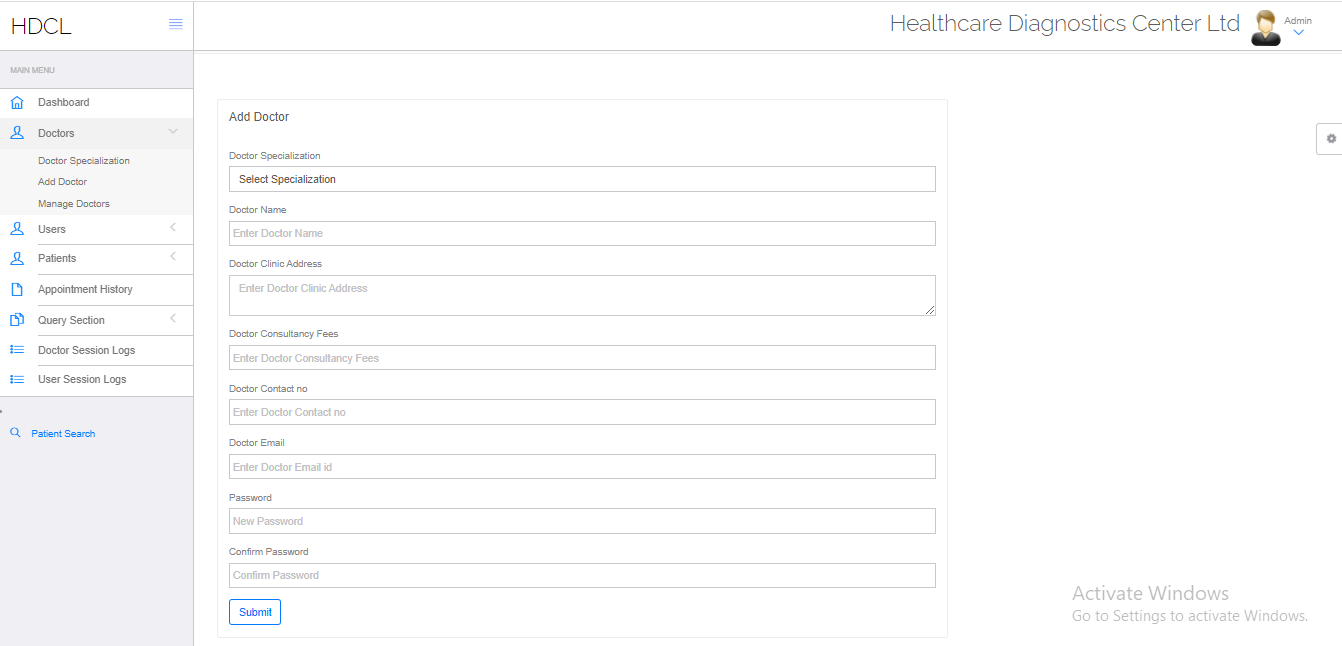Screen dimensions: 1342x646
Task: Click the Enter Doctor Name input field
Action: (x=582, y=233)
